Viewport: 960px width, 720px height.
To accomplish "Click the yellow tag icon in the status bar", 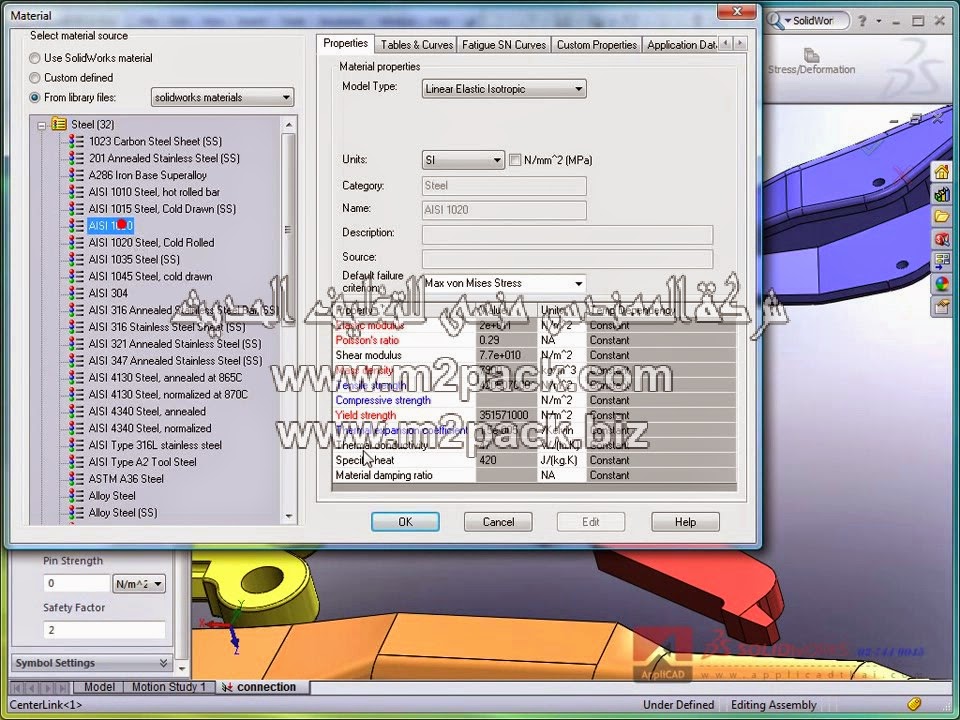I will (914, 704).
